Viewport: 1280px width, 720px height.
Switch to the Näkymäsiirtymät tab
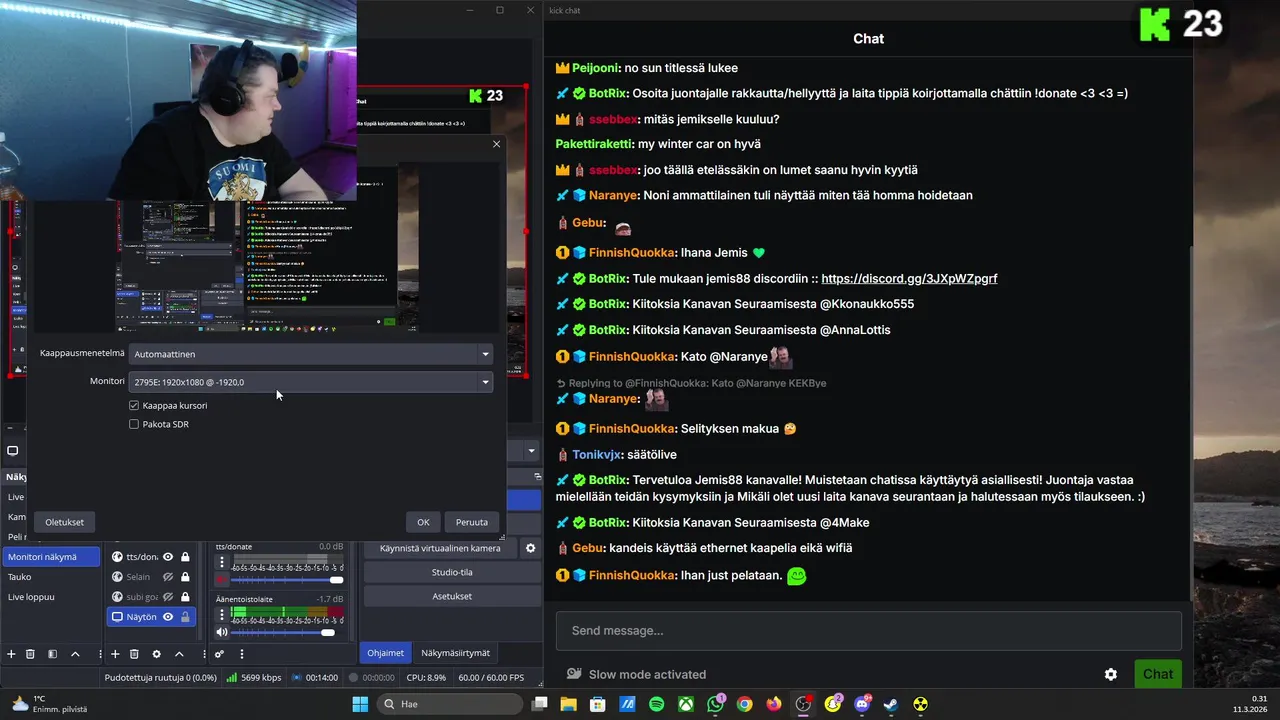(456, 653)
